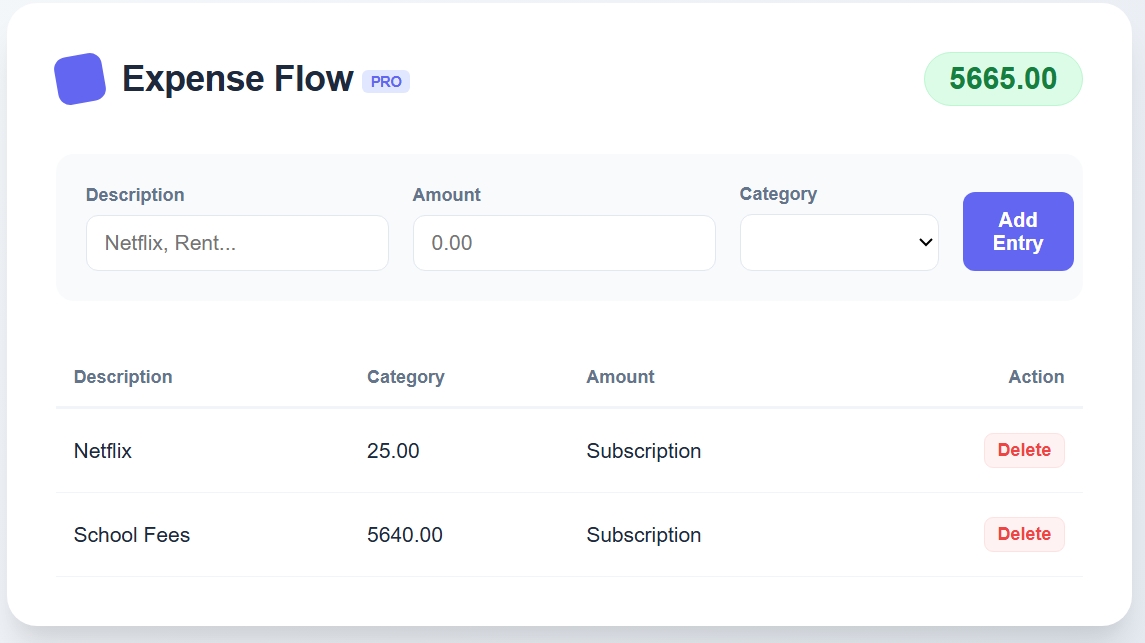Viewport: 1145px width, 643px height.
Task: Click the 25.00 value in the Netflix row
Action: click(393, 451)
